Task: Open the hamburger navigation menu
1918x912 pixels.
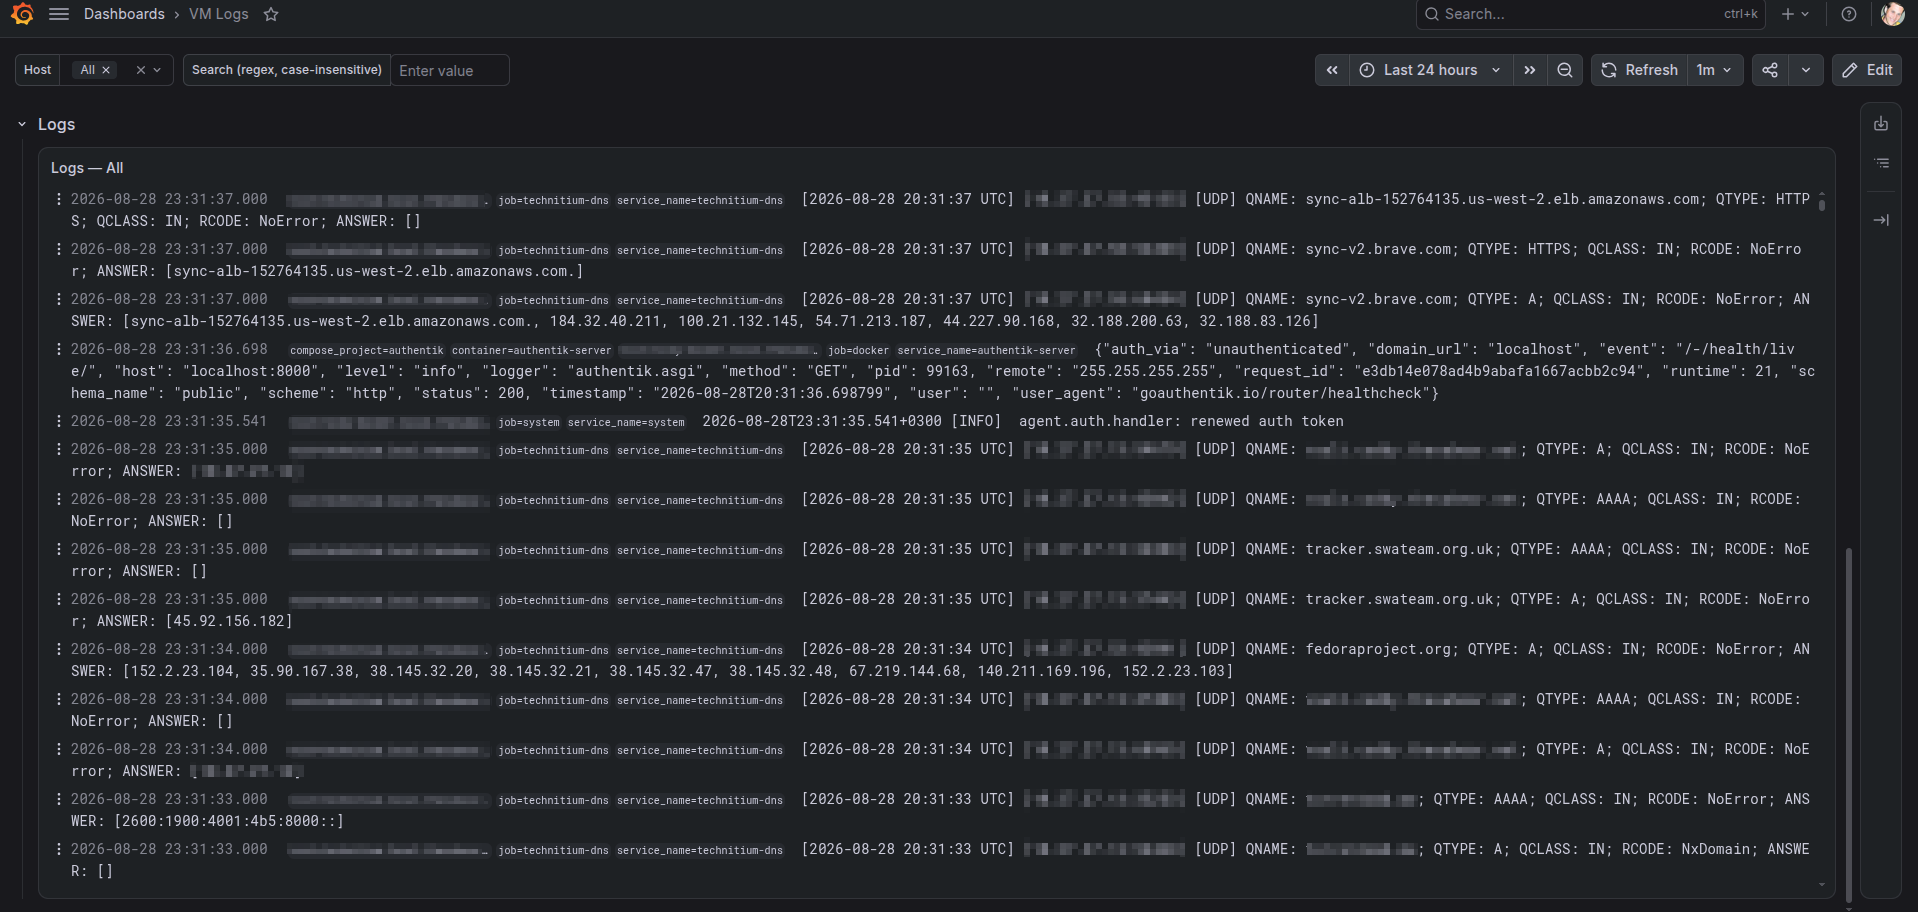Action: (59, 14)
